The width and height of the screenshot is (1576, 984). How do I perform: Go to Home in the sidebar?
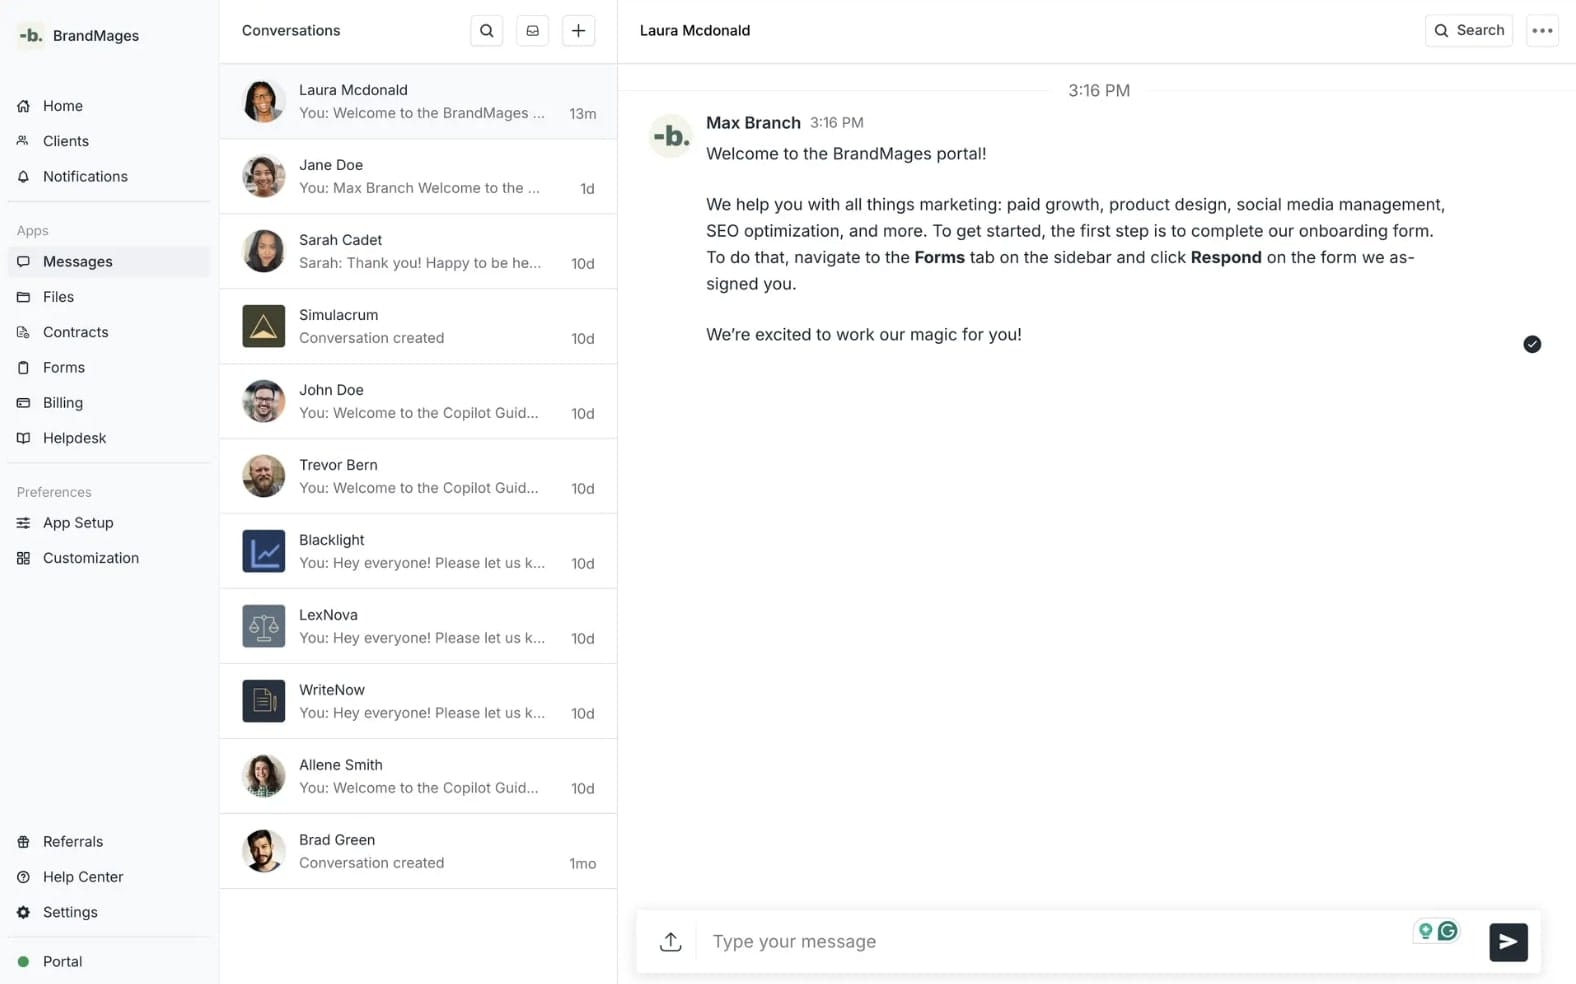pos(109,106)
